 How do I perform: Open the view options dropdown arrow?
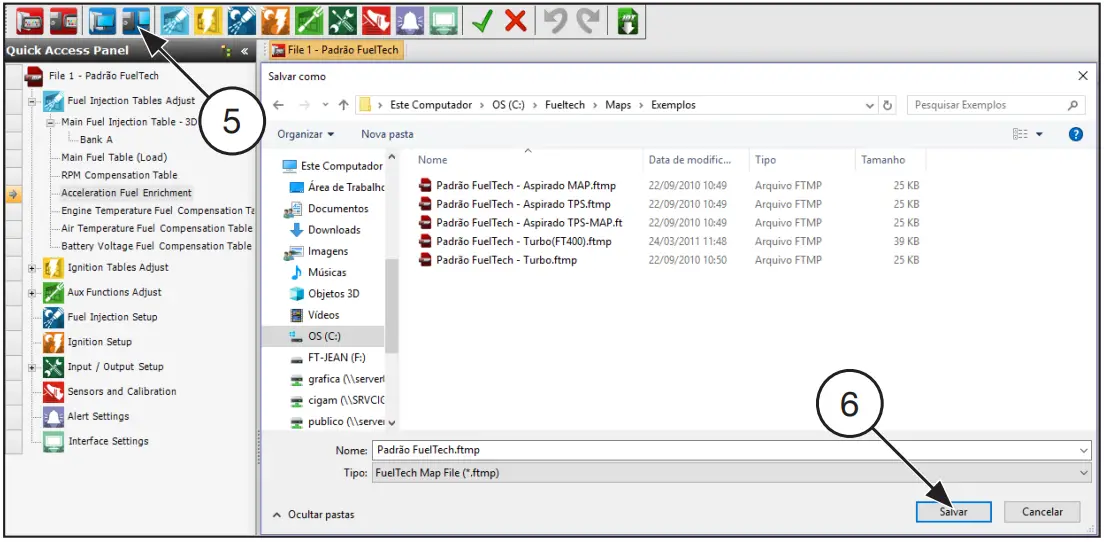click(1039, 134)
